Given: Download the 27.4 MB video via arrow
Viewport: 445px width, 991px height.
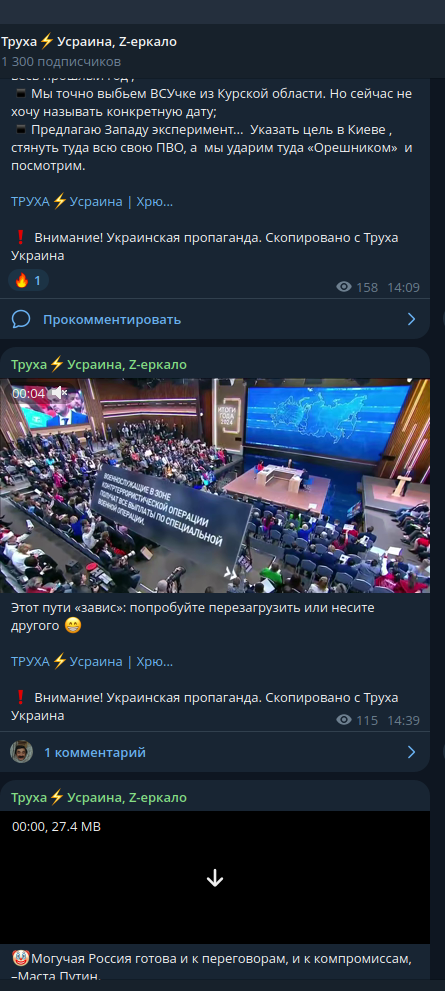Looking at the screenshot, I should tap(215, 878).
